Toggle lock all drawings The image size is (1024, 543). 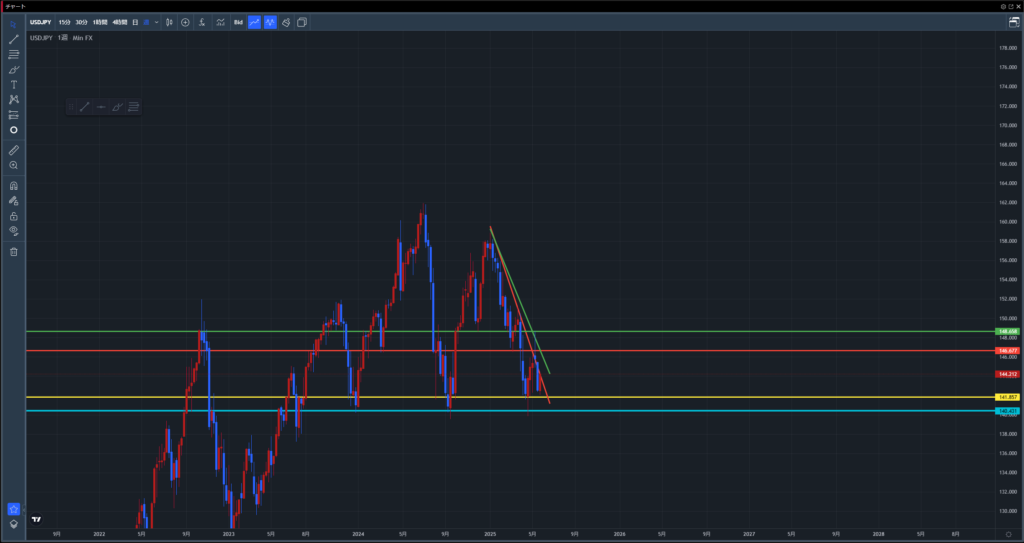[13, 216]
